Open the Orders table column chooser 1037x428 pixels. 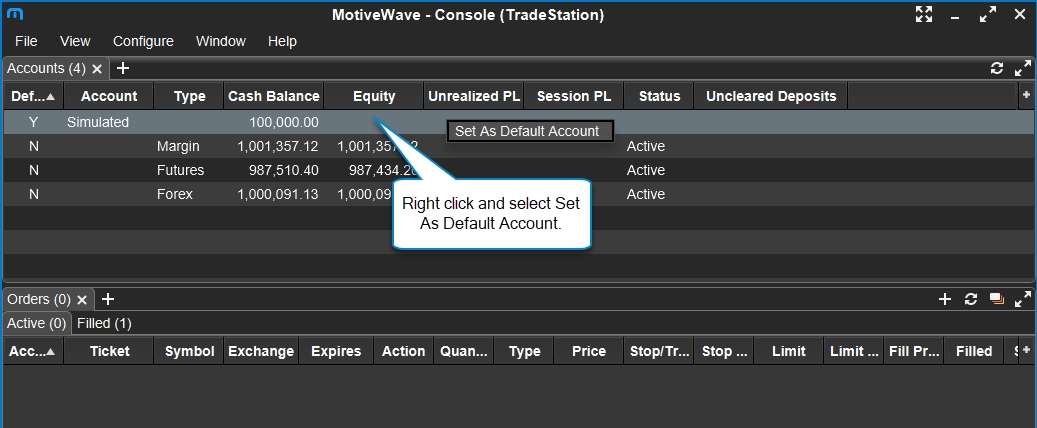1026,351
